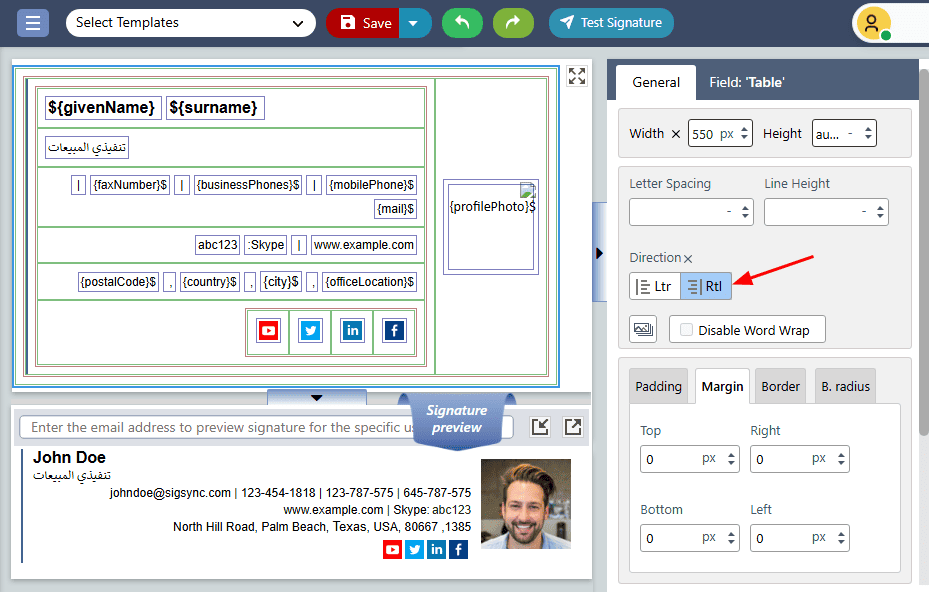
Task: Click the Test Signature button
Action: [611, 22]
